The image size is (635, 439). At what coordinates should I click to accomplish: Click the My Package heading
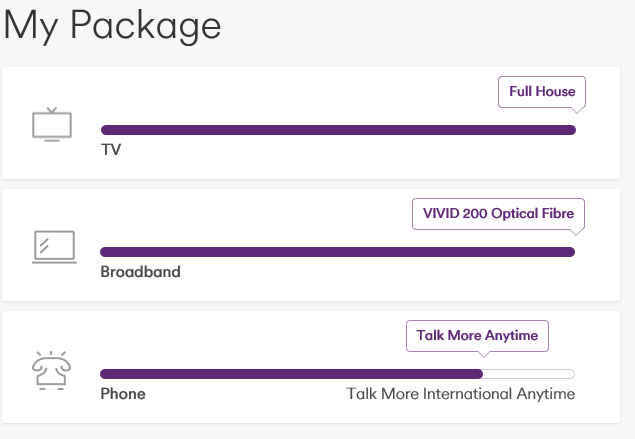[x=112, y=26]
